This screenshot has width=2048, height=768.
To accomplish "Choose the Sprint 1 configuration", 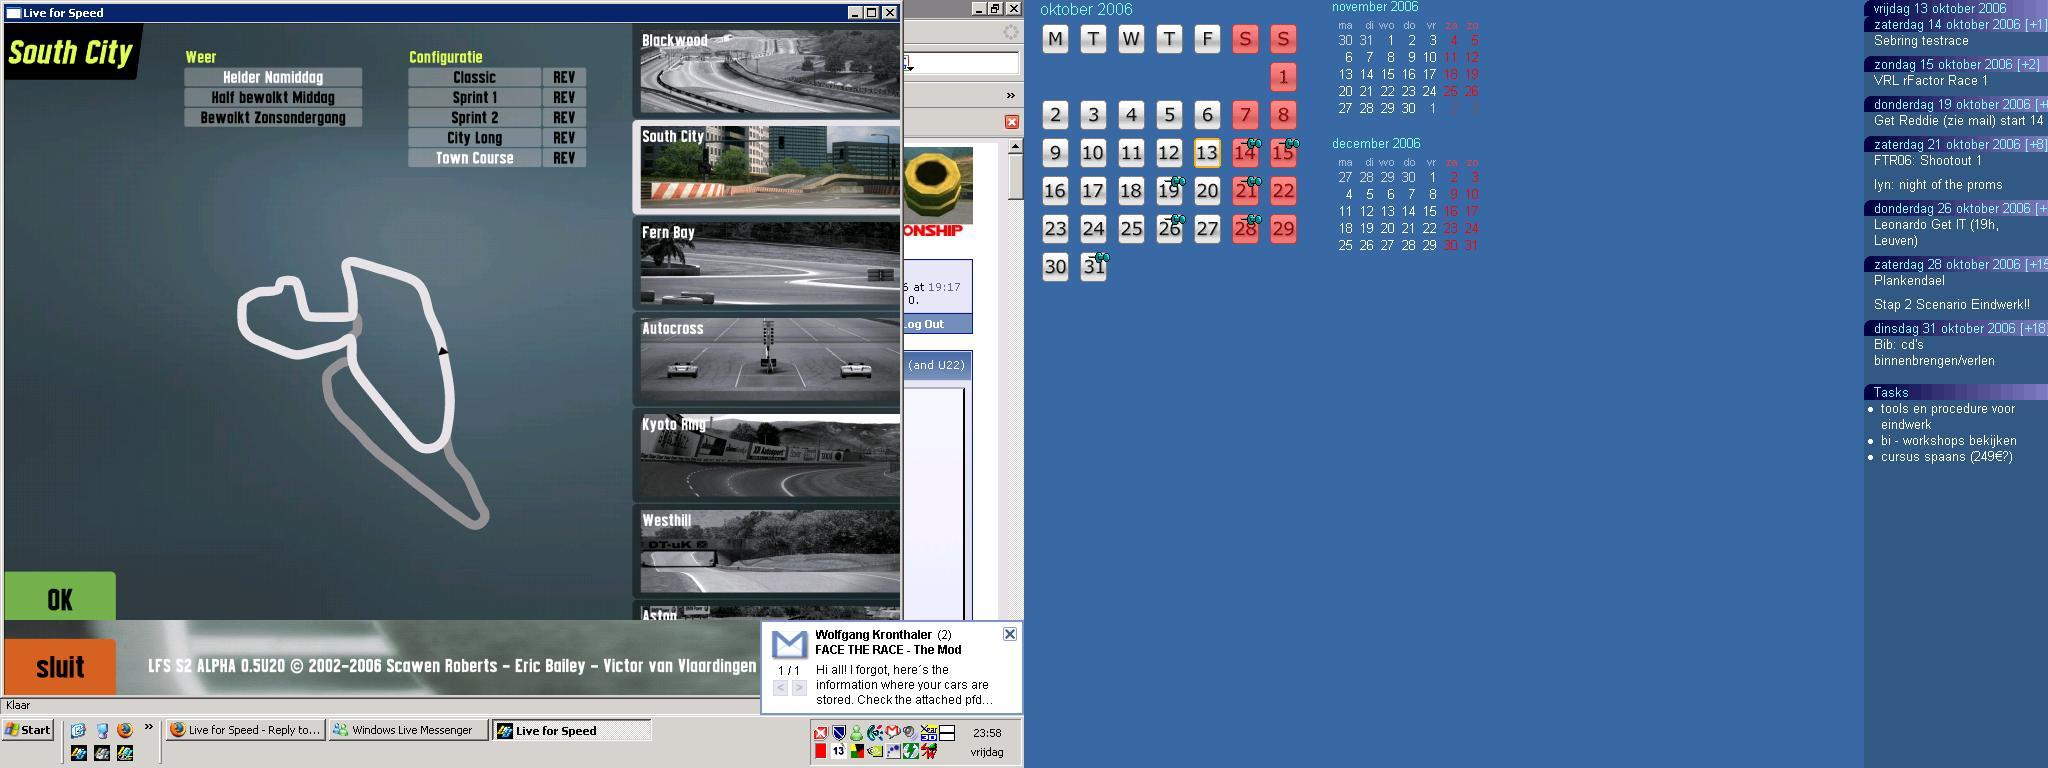I will point(474,97).
